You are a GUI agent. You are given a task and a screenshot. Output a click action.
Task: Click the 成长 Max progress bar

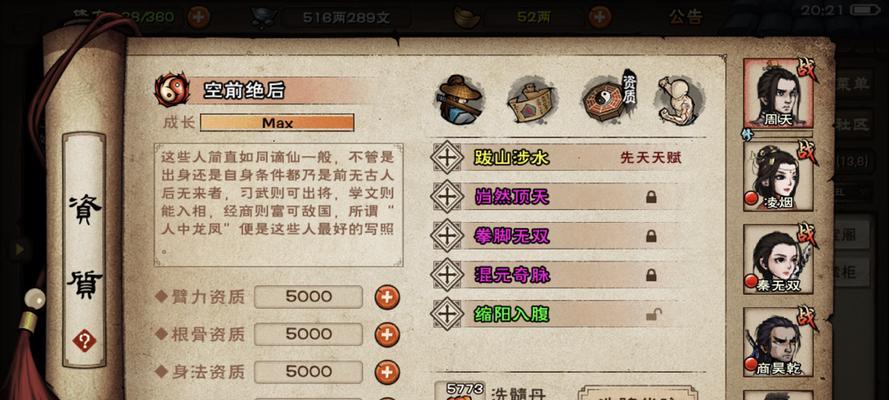point(277,122)
